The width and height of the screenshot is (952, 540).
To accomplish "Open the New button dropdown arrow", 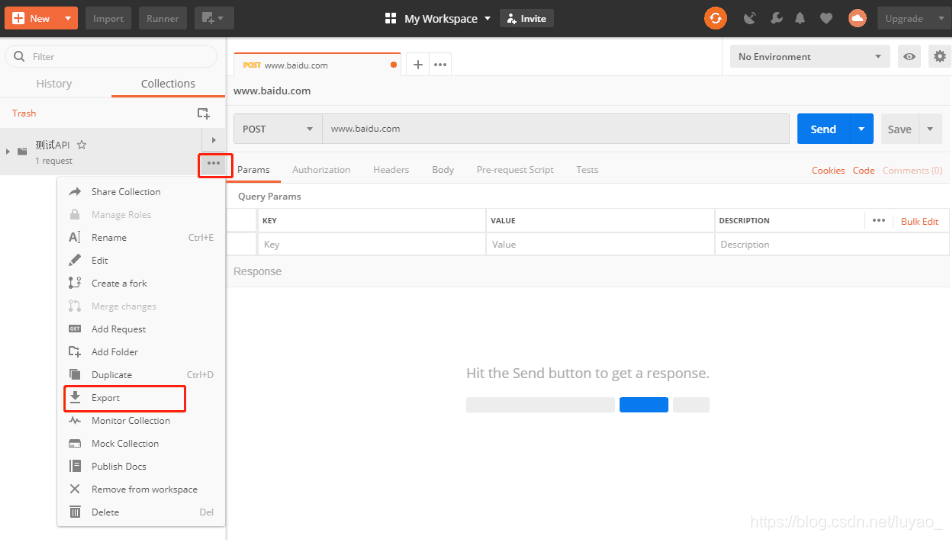I will click(x=68, y=18).
